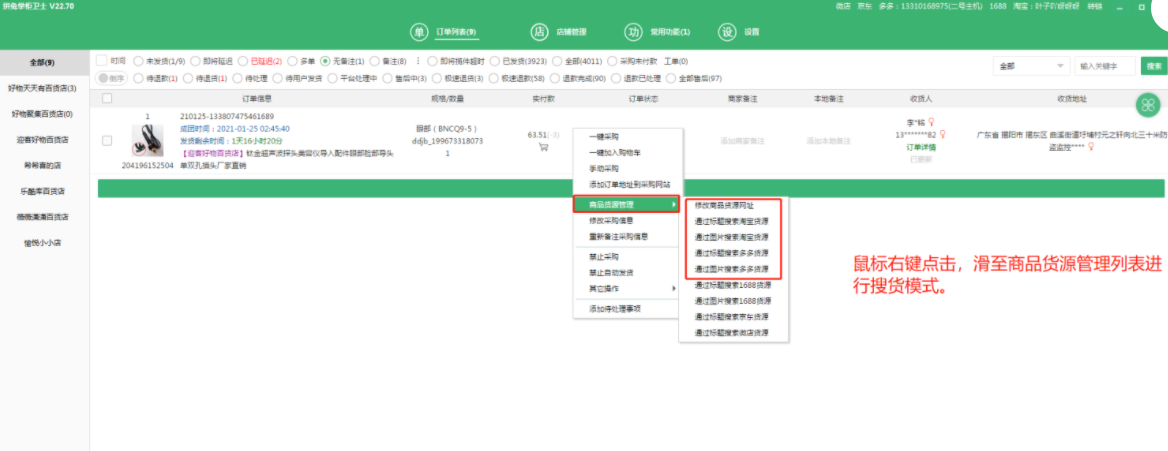1168x451 pixels.
Task: Select 通过标题搜索1688货源 in submenu
Action: pos(733,286)
